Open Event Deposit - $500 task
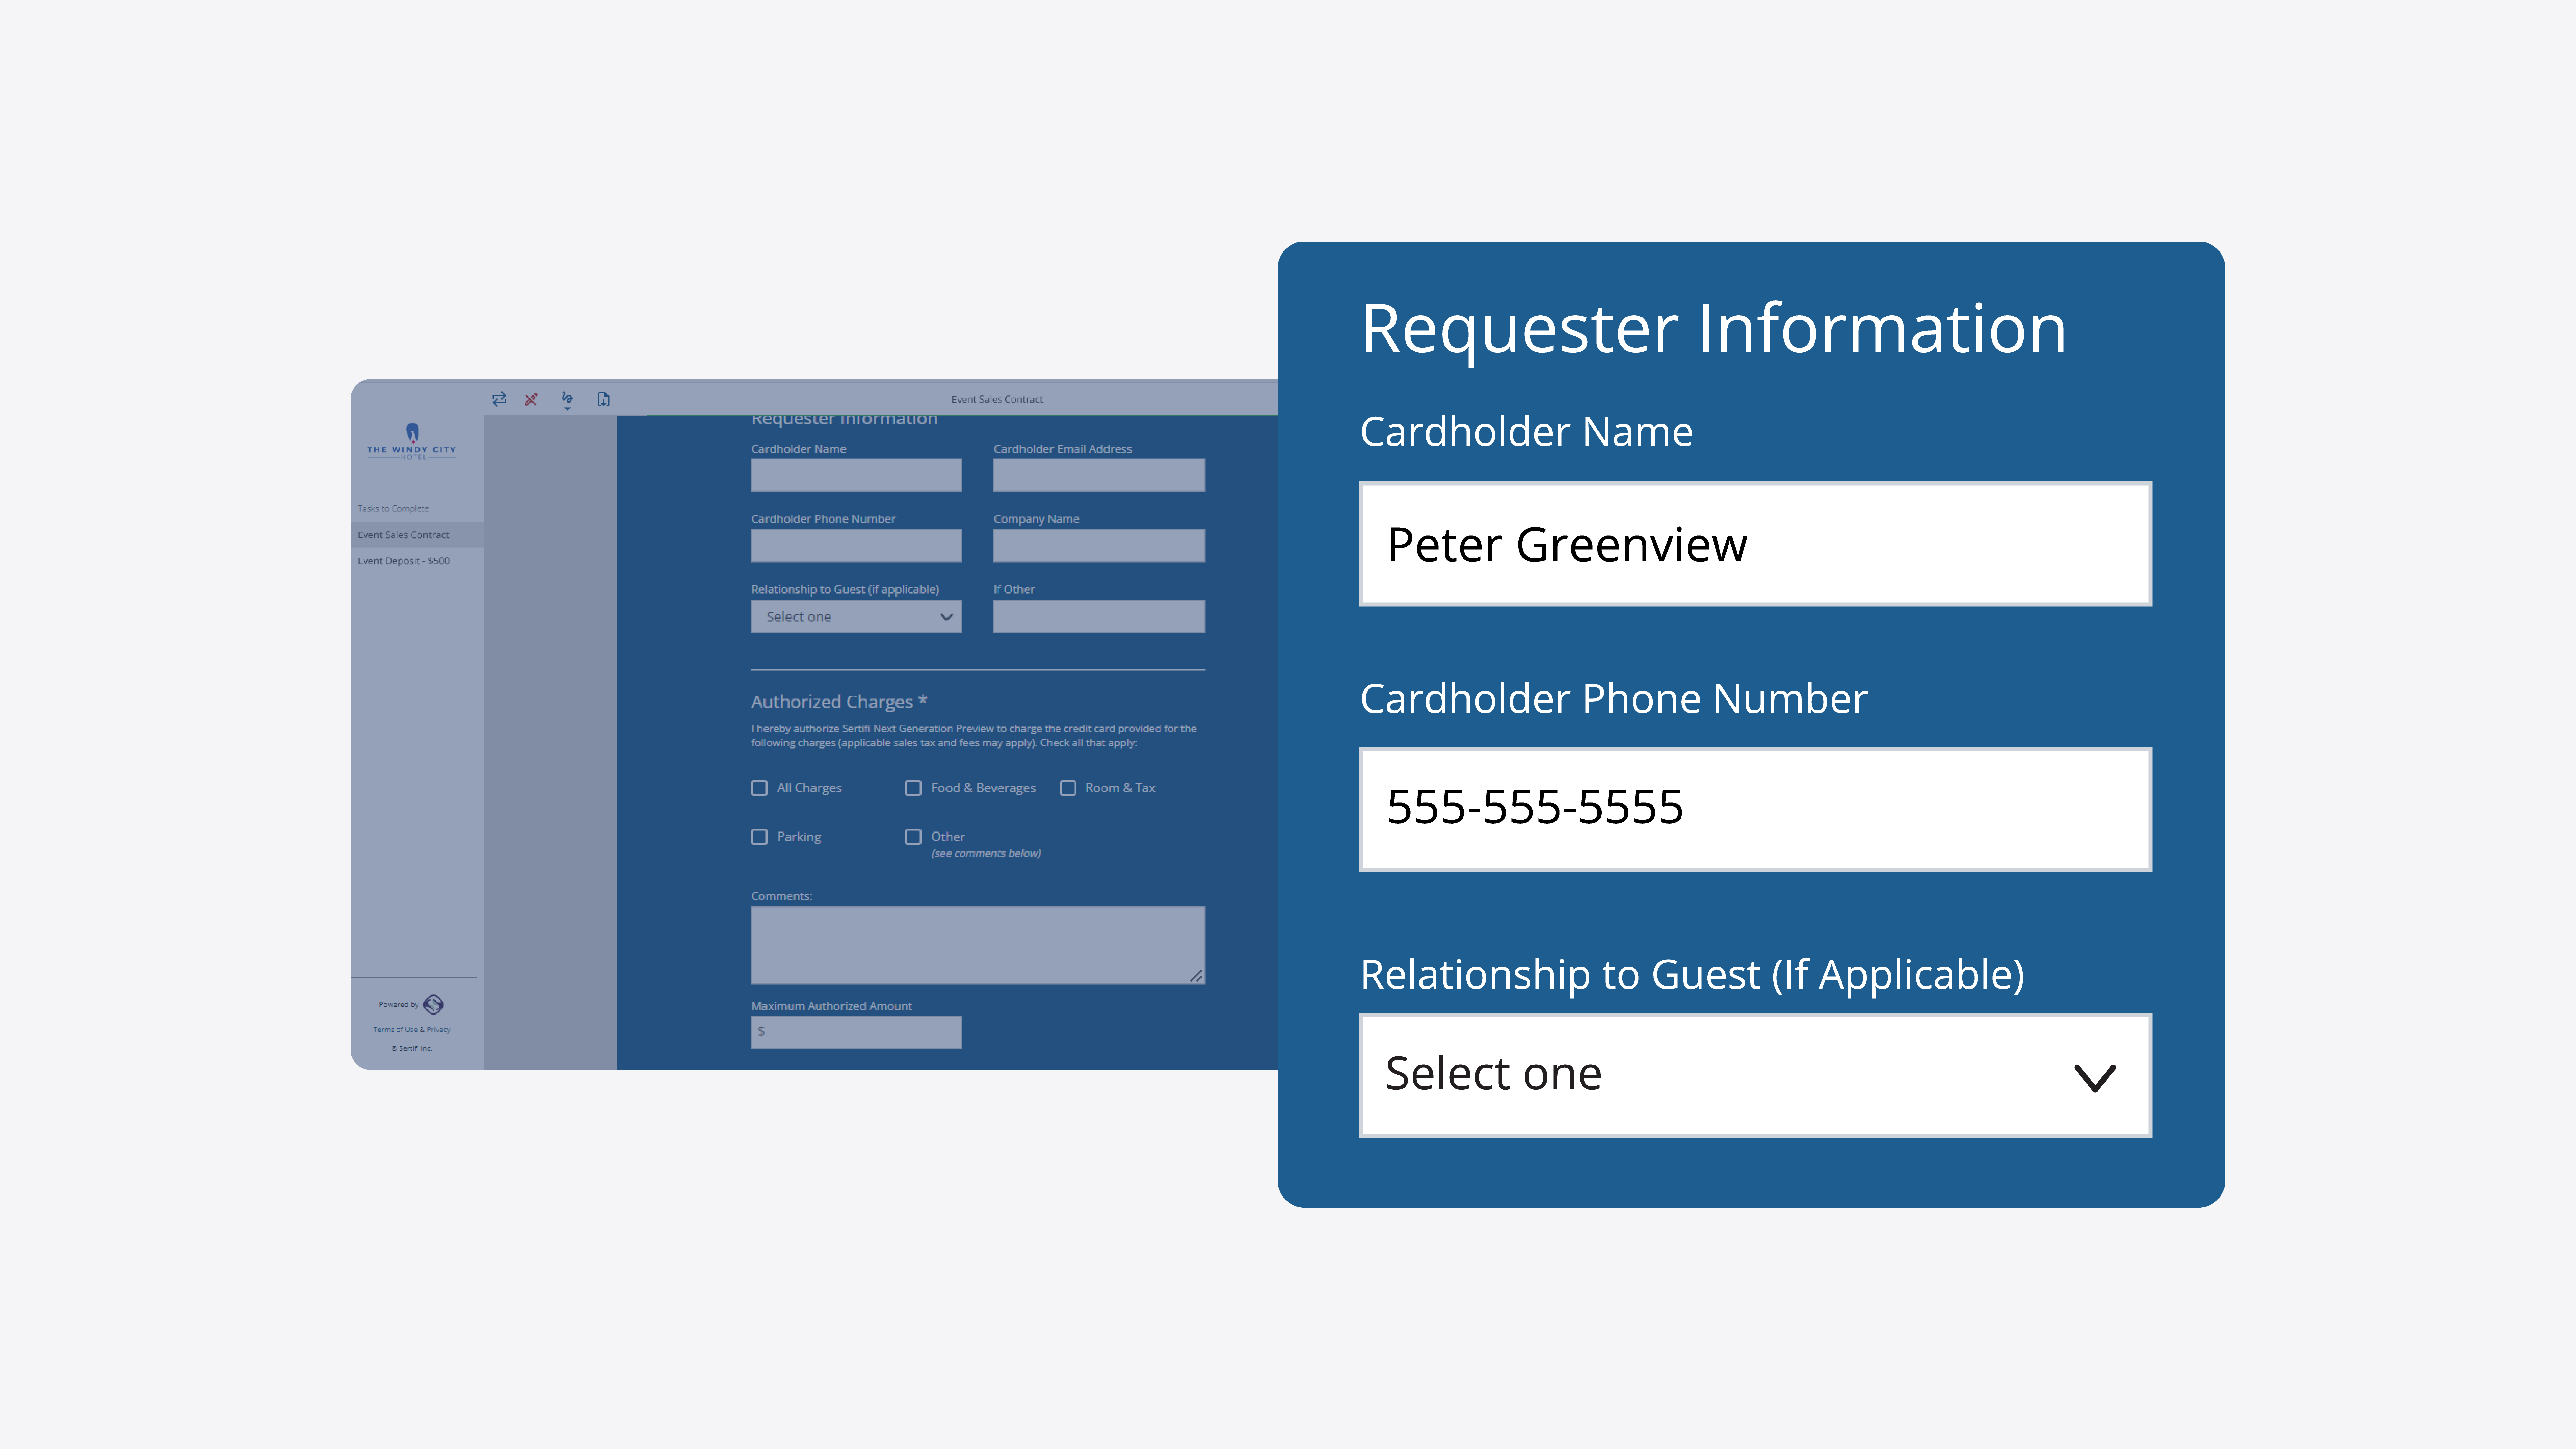 [404, 561]
